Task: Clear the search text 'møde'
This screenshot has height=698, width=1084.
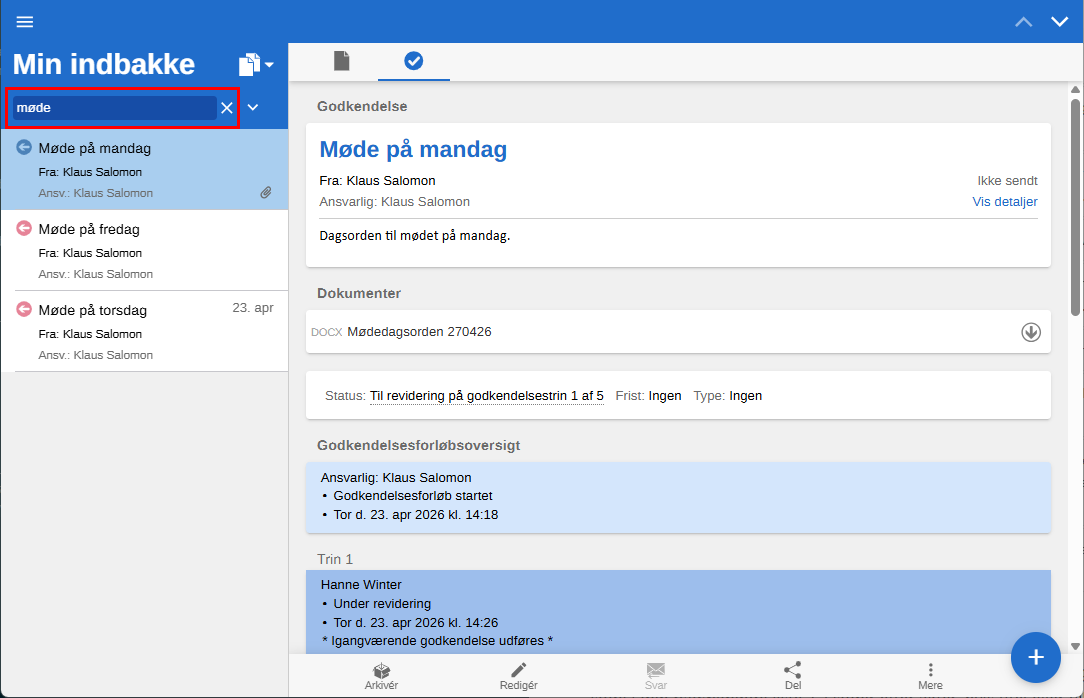Action: (227, 108)
